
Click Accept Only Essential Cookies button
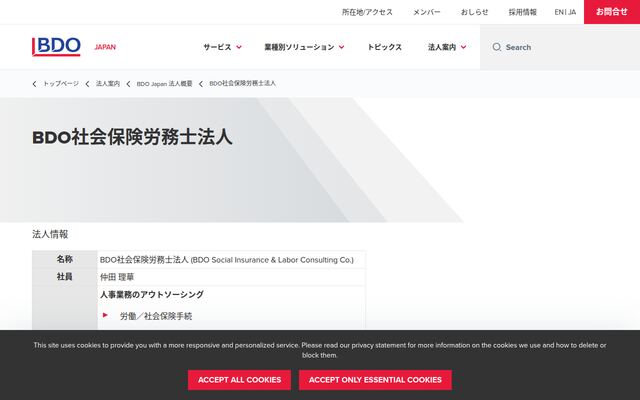coord(375,380)
